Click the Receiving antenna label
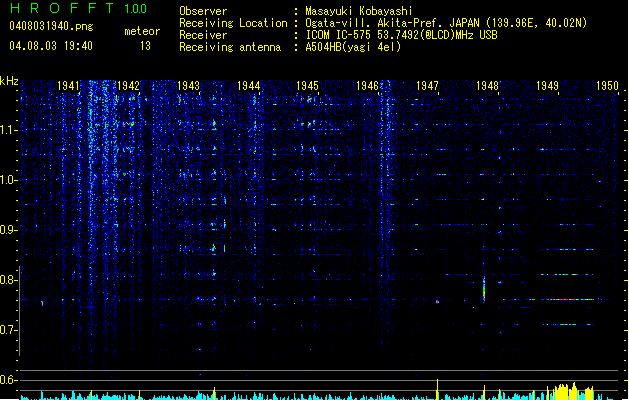 [230, 47]
